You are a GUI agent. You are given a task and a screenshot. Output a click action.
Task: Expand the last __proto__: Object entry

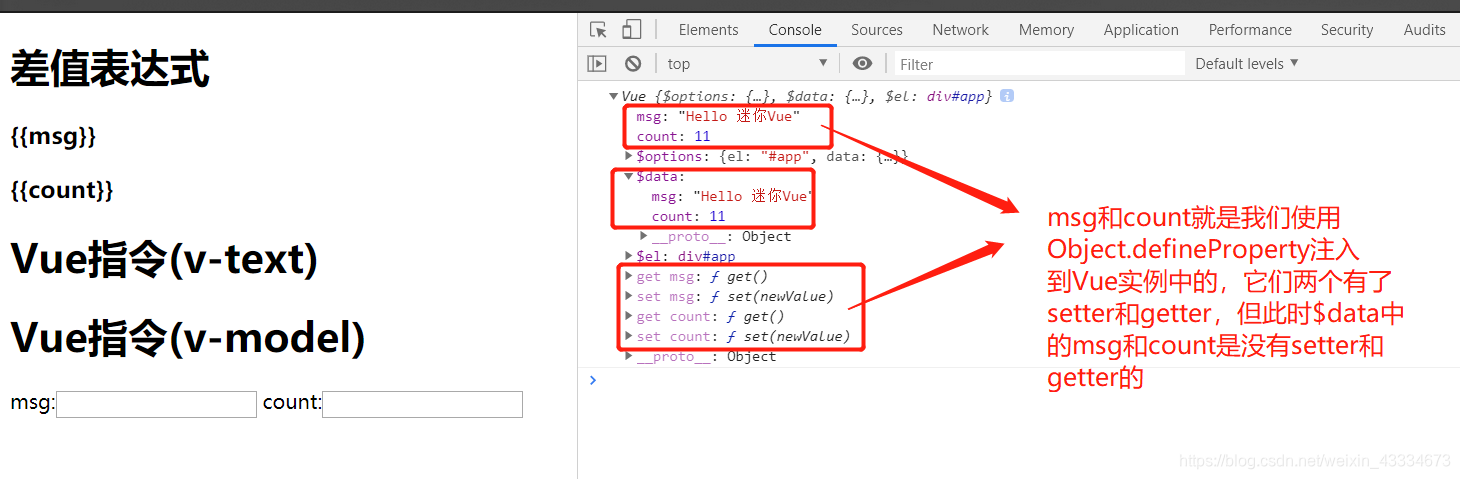tap(629, 356)
